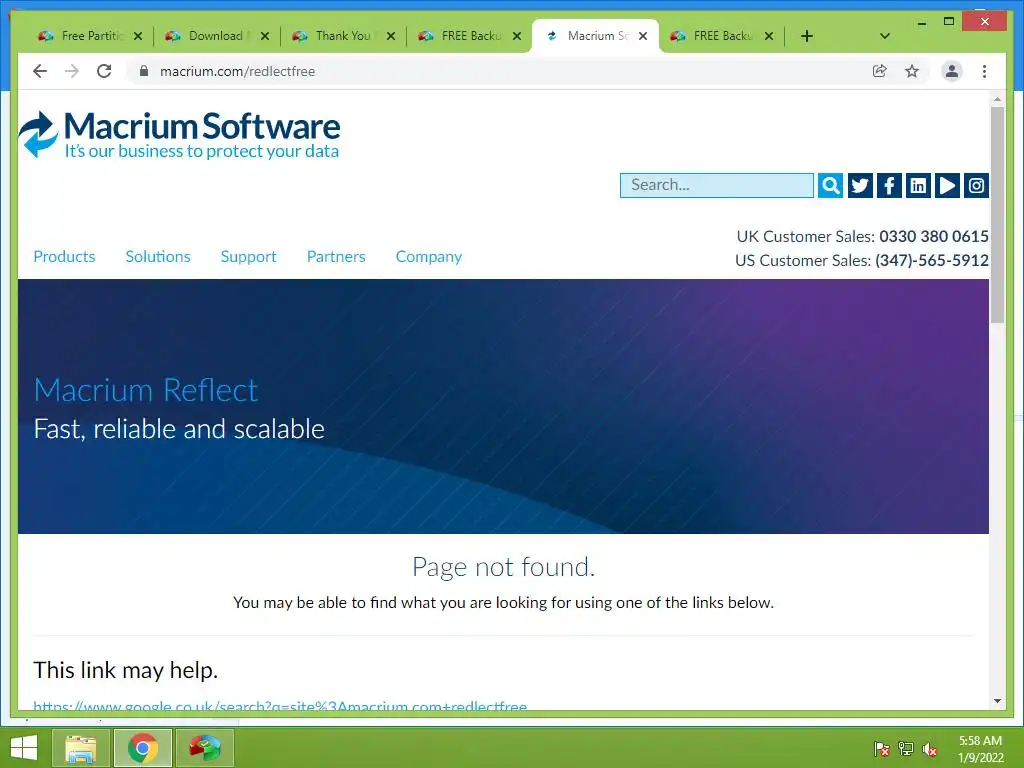Click the scrollbar up arrow
This screenshot has width=1024, height=768.
997,99
